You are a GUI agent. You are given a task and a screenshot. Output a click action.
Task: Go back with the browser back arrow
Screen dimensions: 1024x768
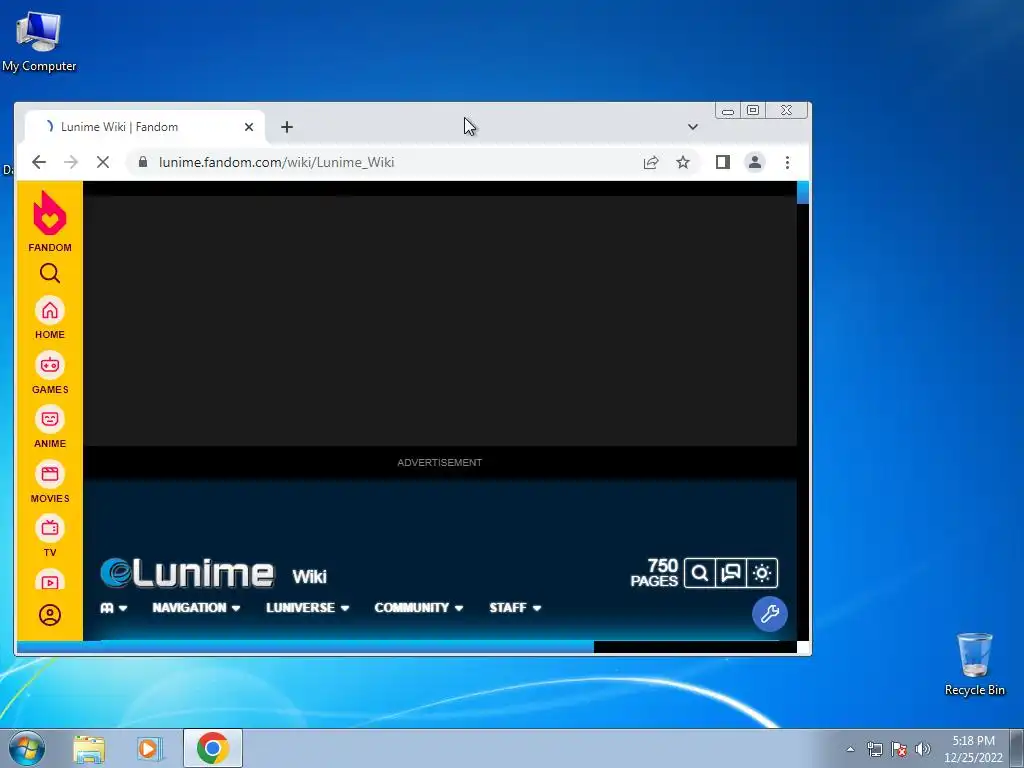(x=39, y=162)
